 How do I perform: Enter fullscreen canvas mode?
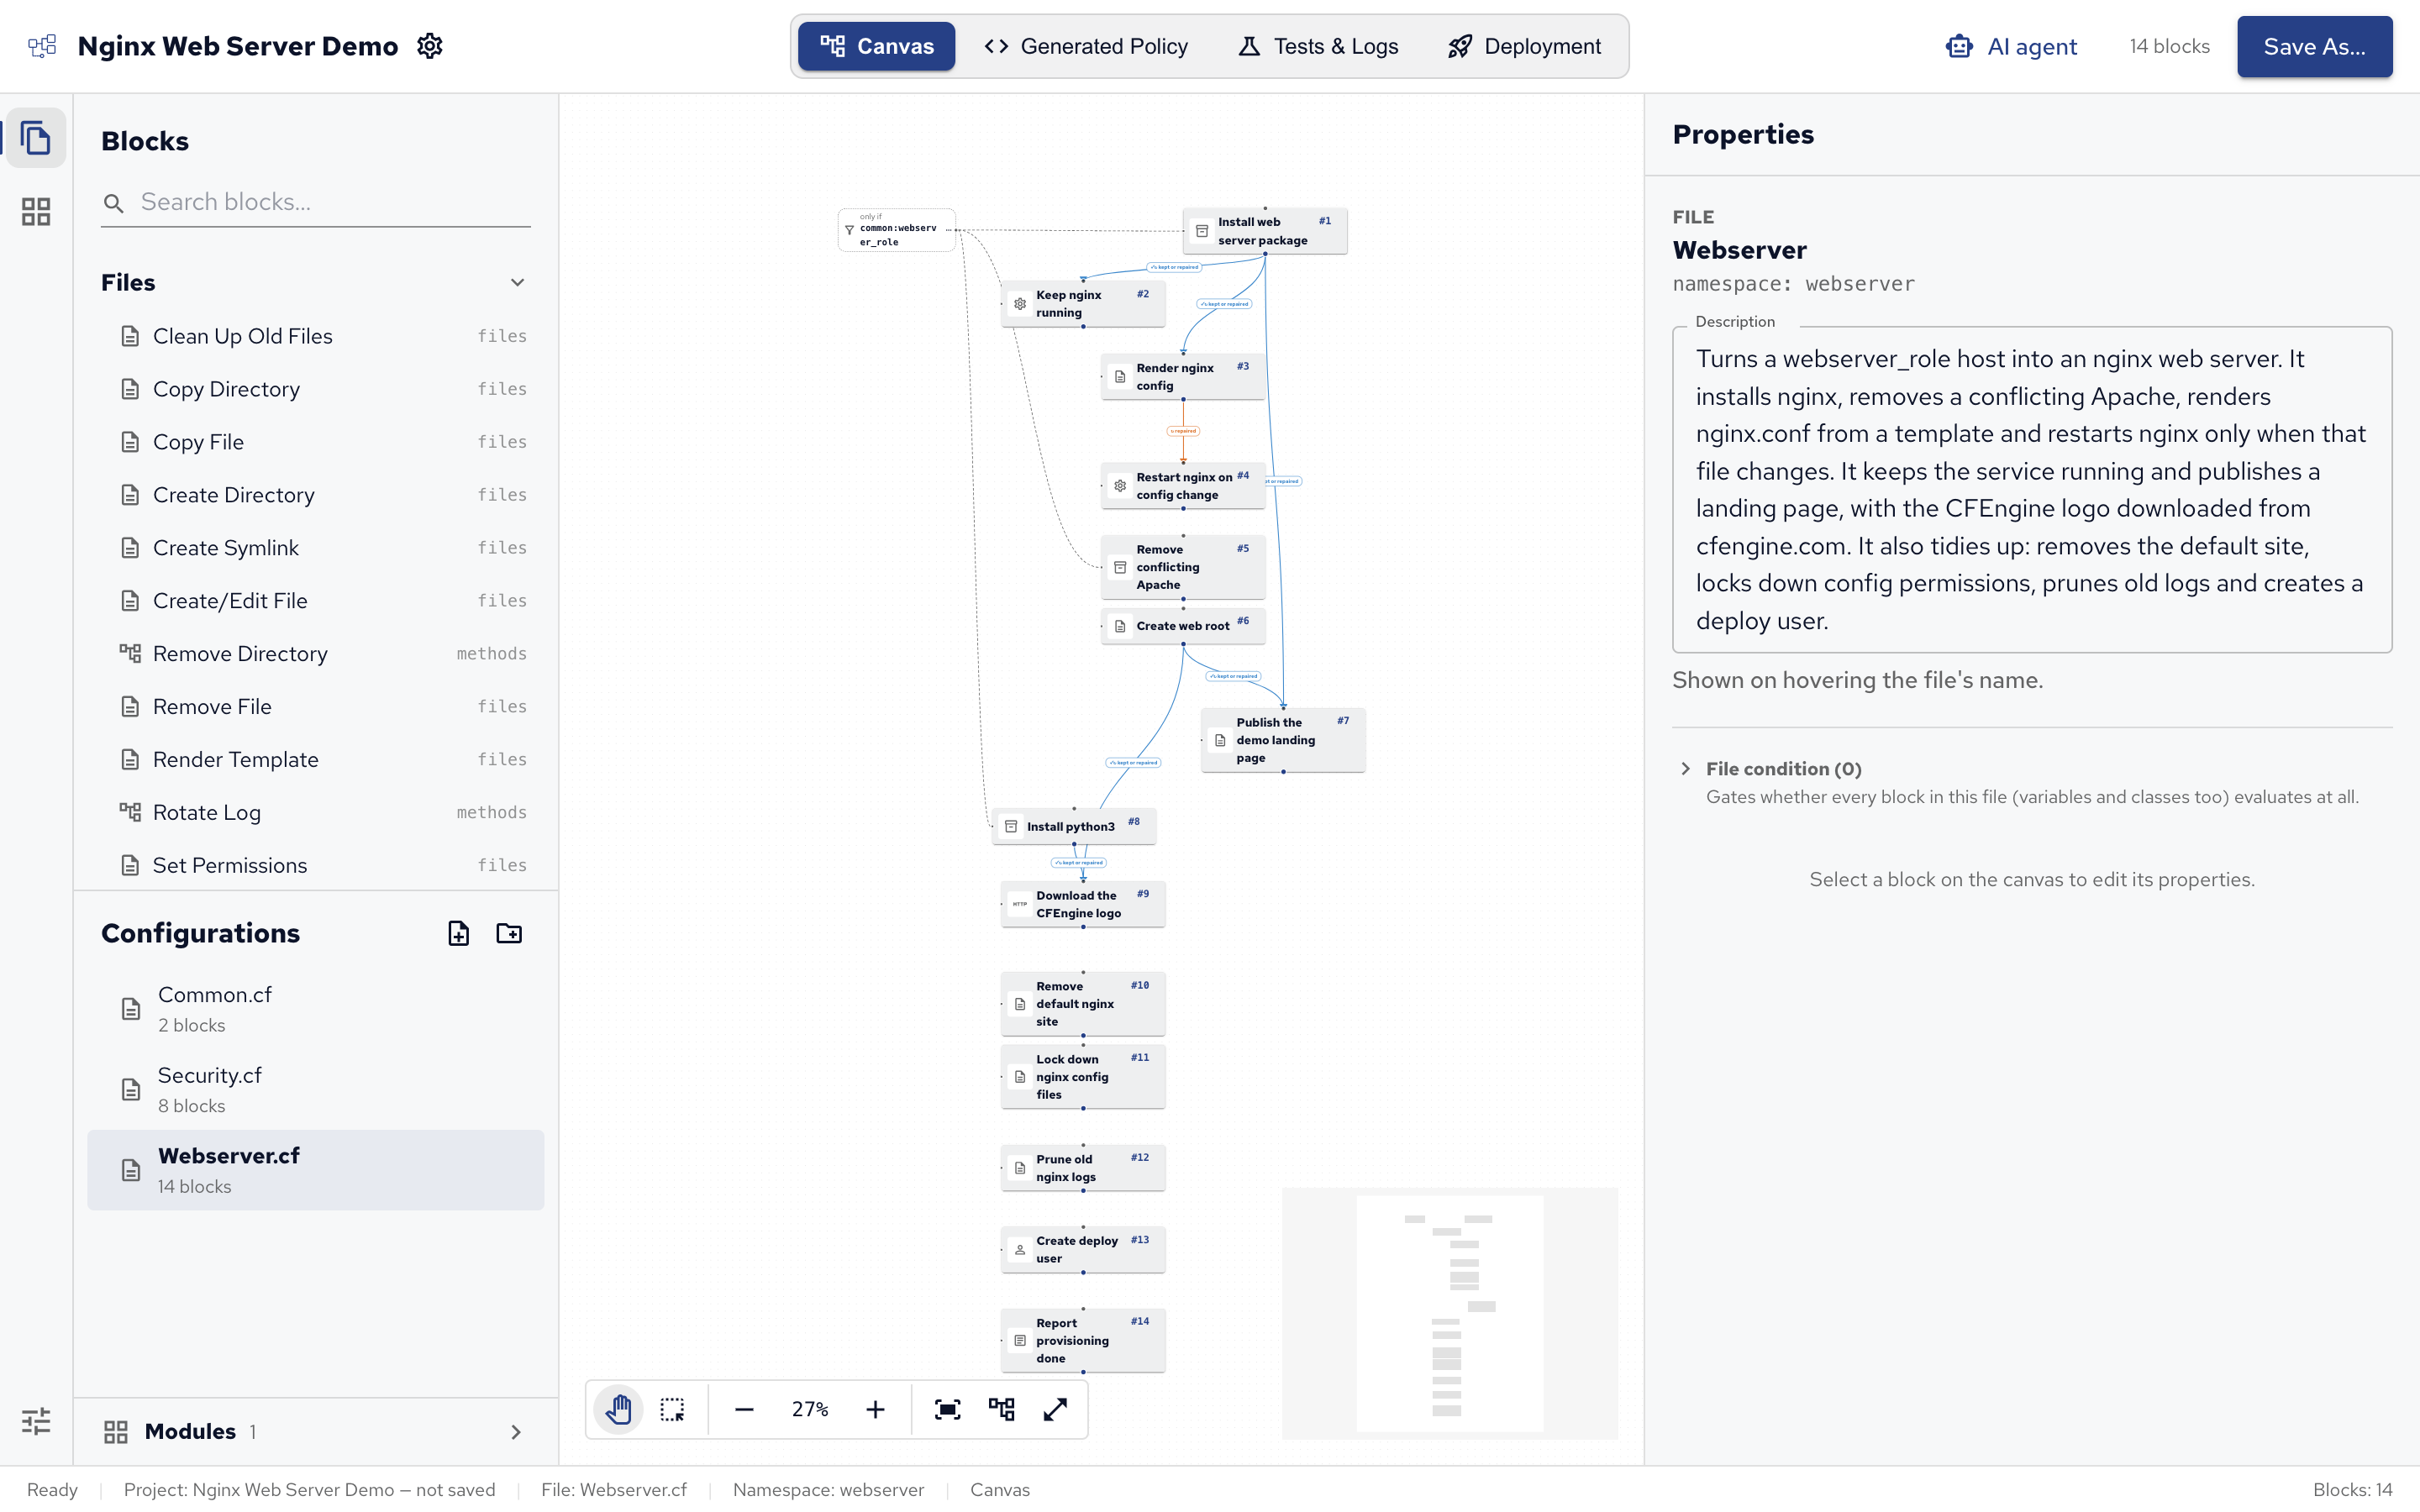pyautogui.click(x=1055, y=1409)
